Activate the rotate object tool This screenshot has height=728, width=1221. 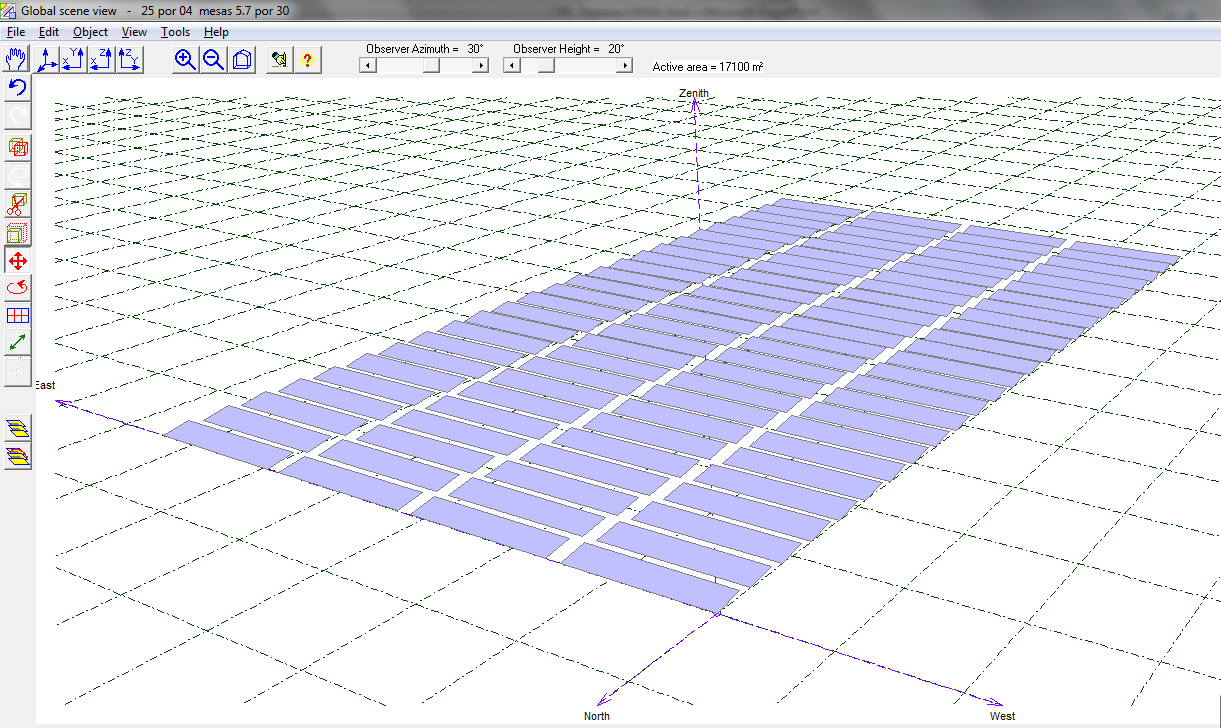pos(18,288)
